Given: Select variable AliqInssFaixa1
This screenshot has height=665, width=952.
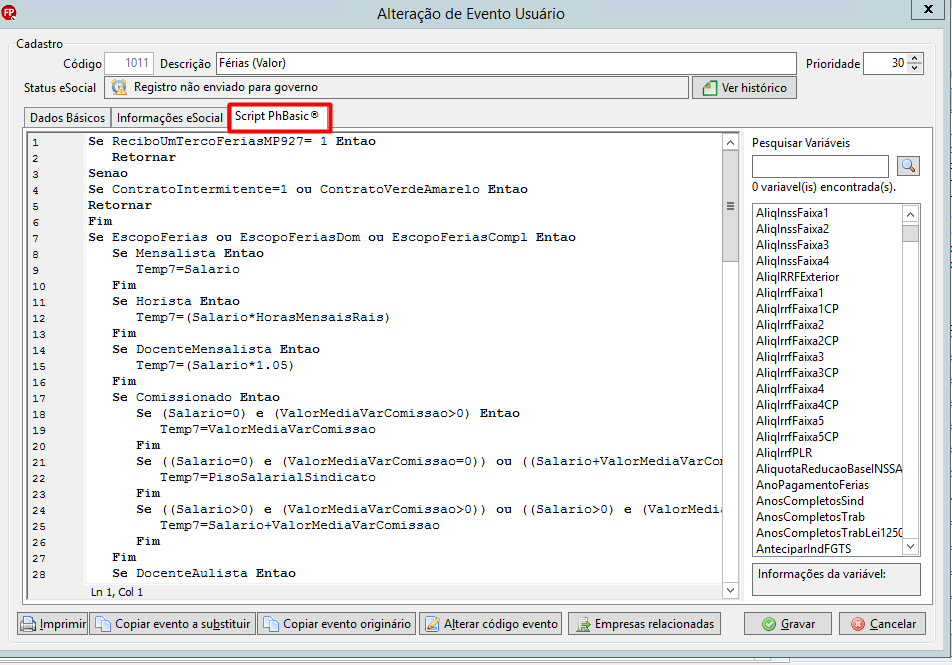Looking at the screenshot, I should [x=792, y=213].
